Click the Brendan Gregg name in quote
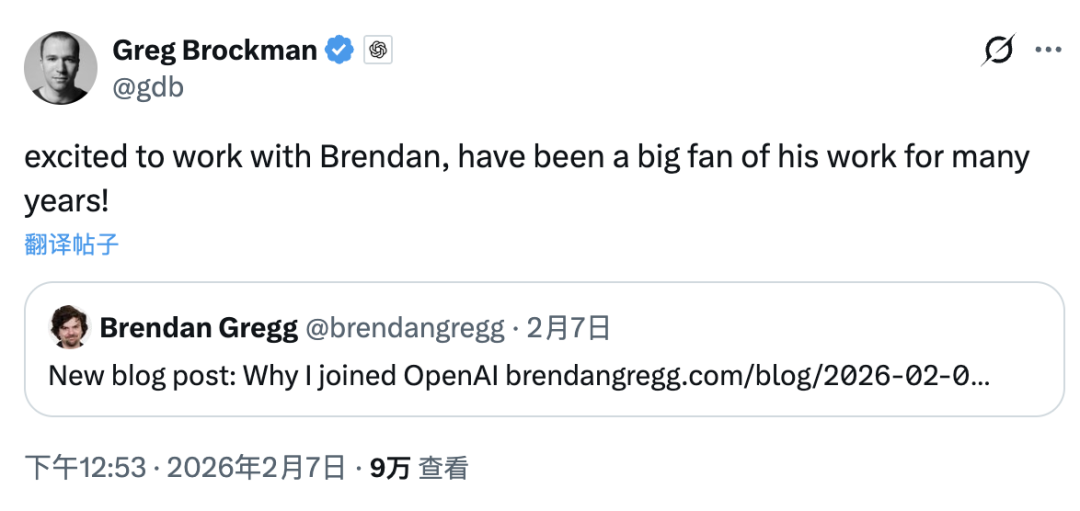This screenshot has width=1080, height=511. (198, 327)
